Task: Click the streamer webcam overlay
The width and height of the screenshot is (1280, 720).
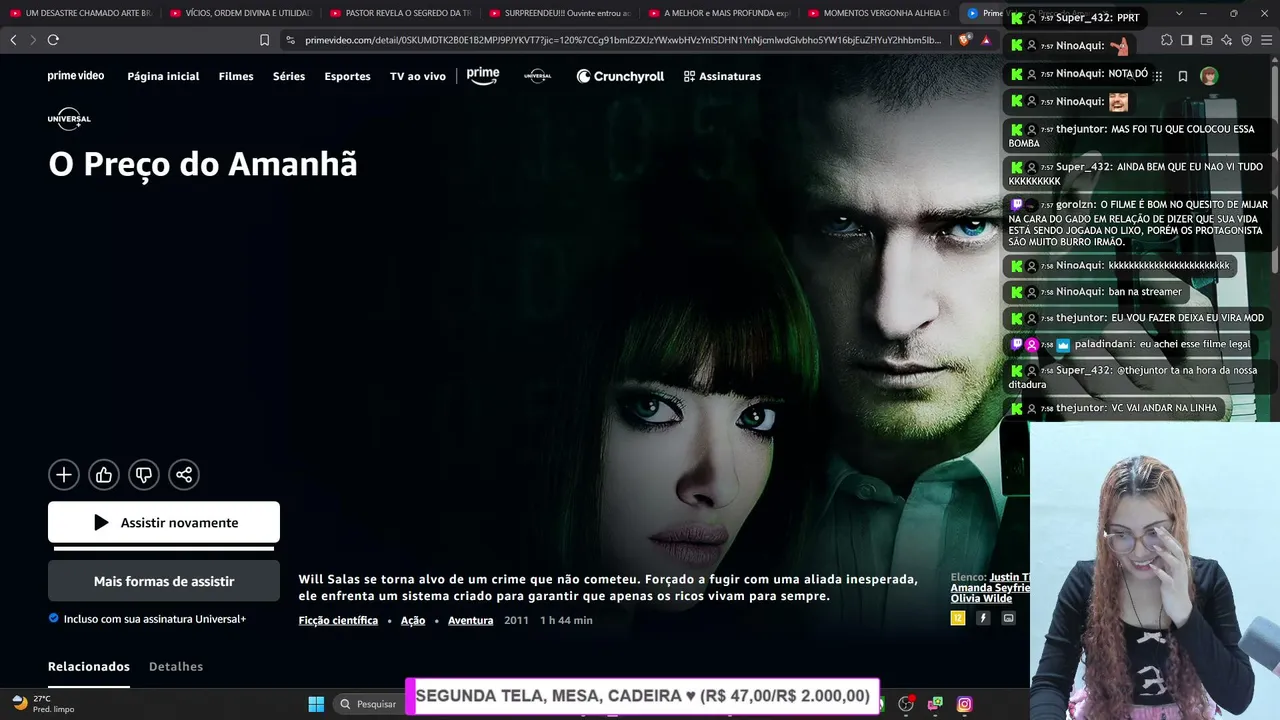Action: 1154,571
